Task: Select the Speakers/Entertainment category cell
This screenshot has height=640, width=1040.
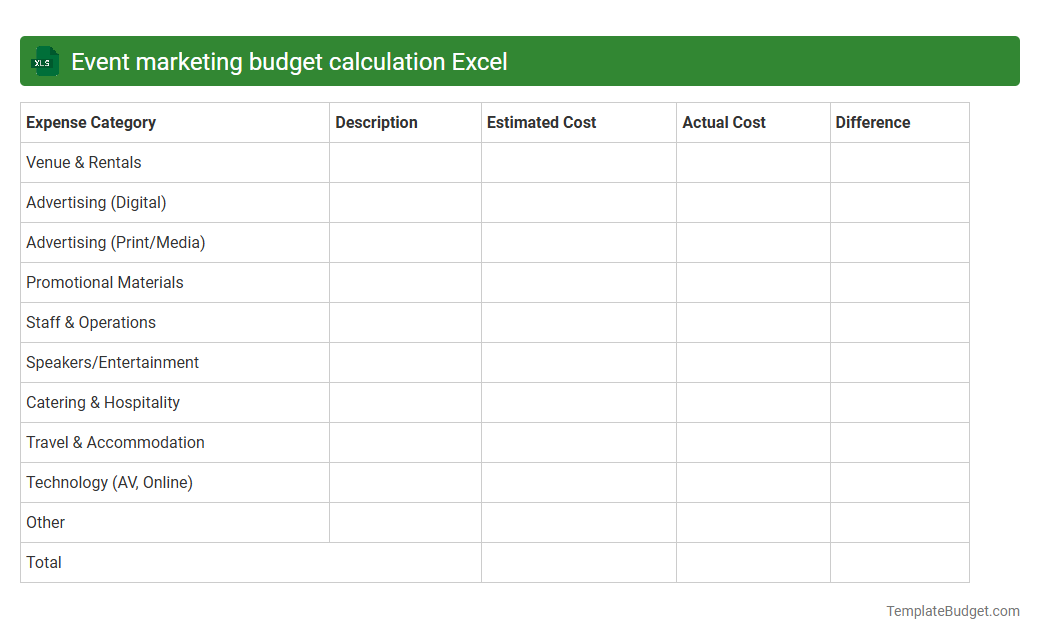Action: pyautogui.click(x=112, y=362)
